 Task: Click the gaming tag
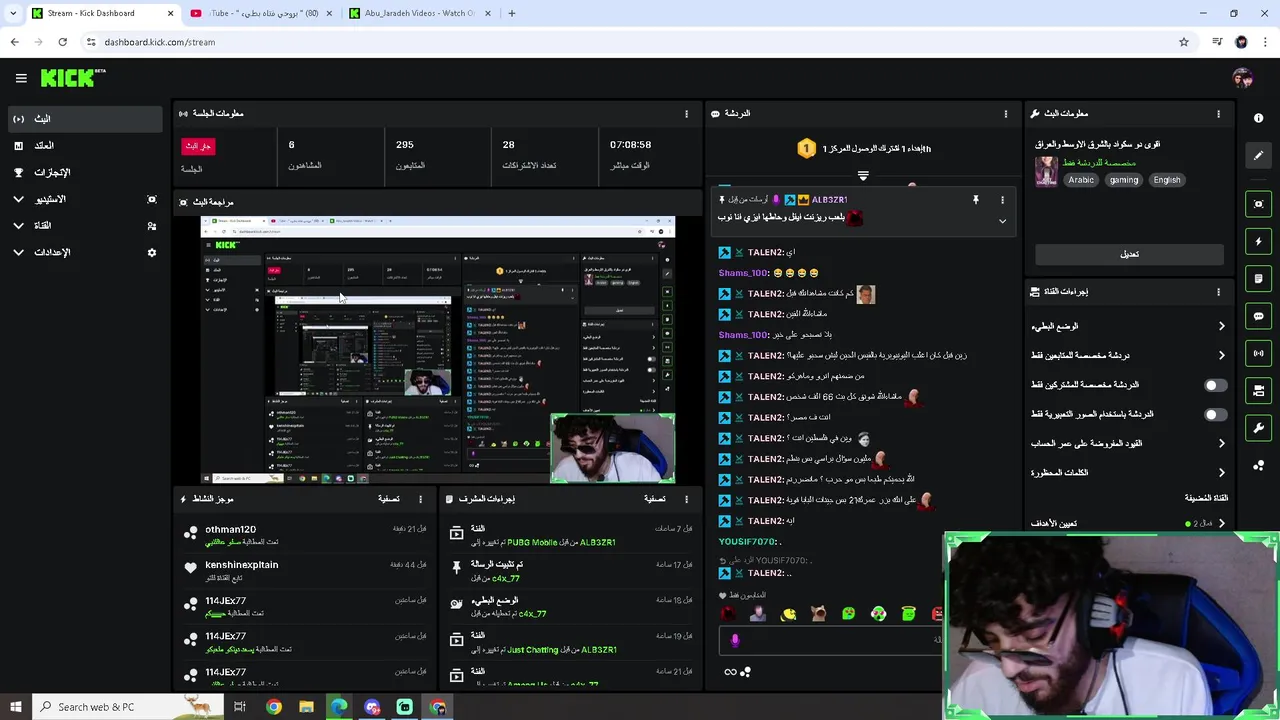pyautogui.click(x=1124, y=180)
